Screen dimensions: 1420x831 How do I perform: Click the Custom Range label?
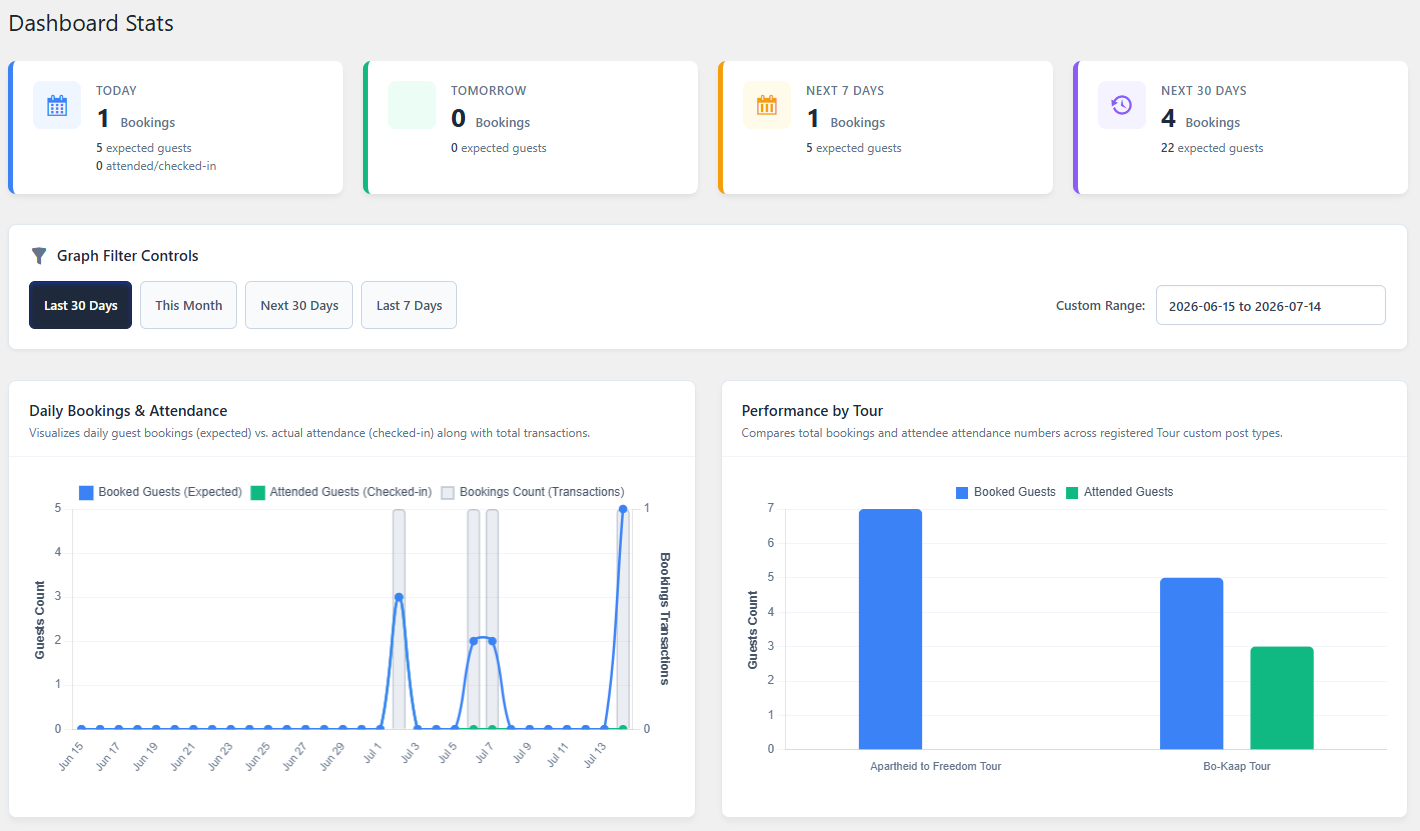tap(1100, 306)
